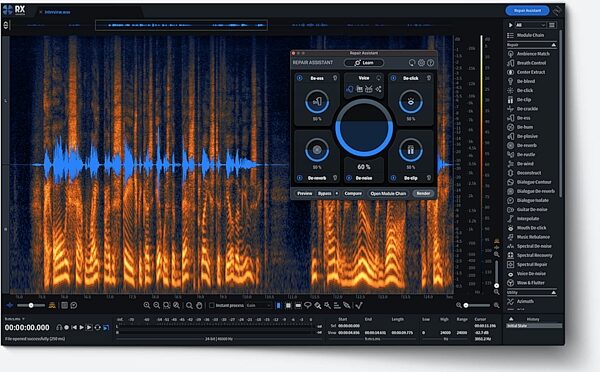Viewport: 600px width, 372px height.
Task: Choose the percussion type icon under Voice
Action: point(369,89)
